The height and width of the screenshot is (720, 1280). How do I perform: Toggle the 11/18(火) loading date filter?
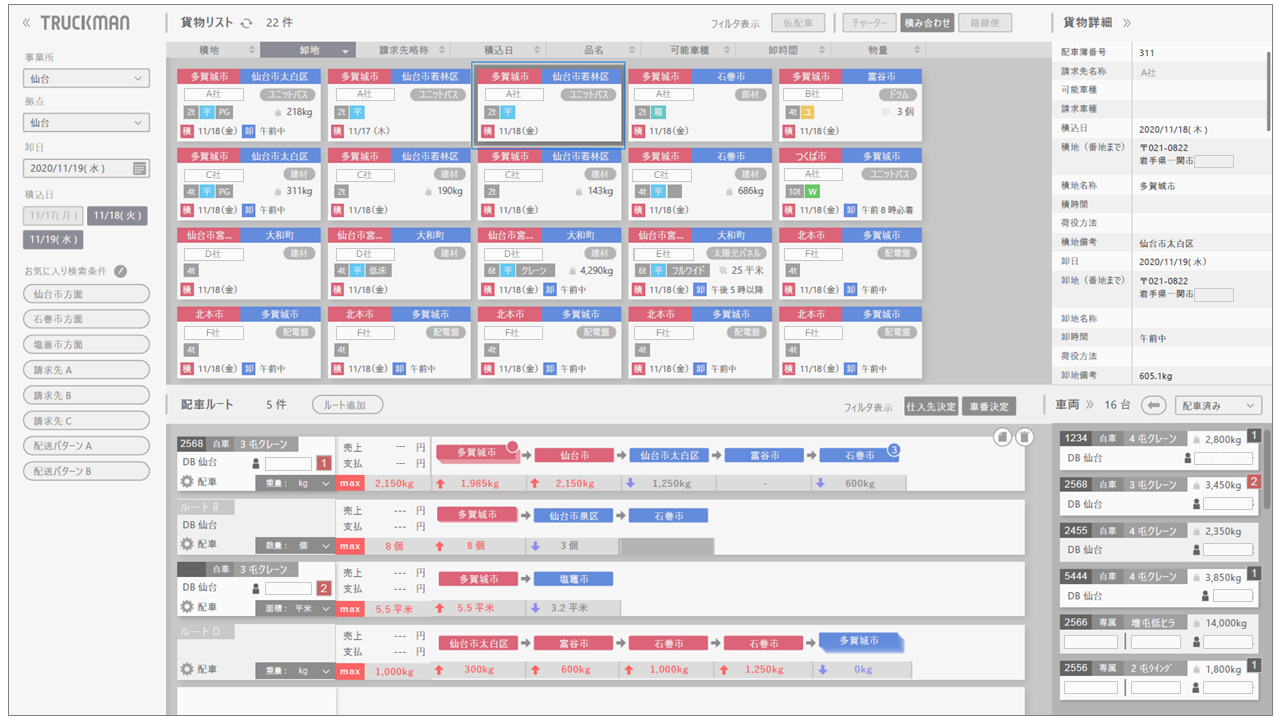point(116,215)
